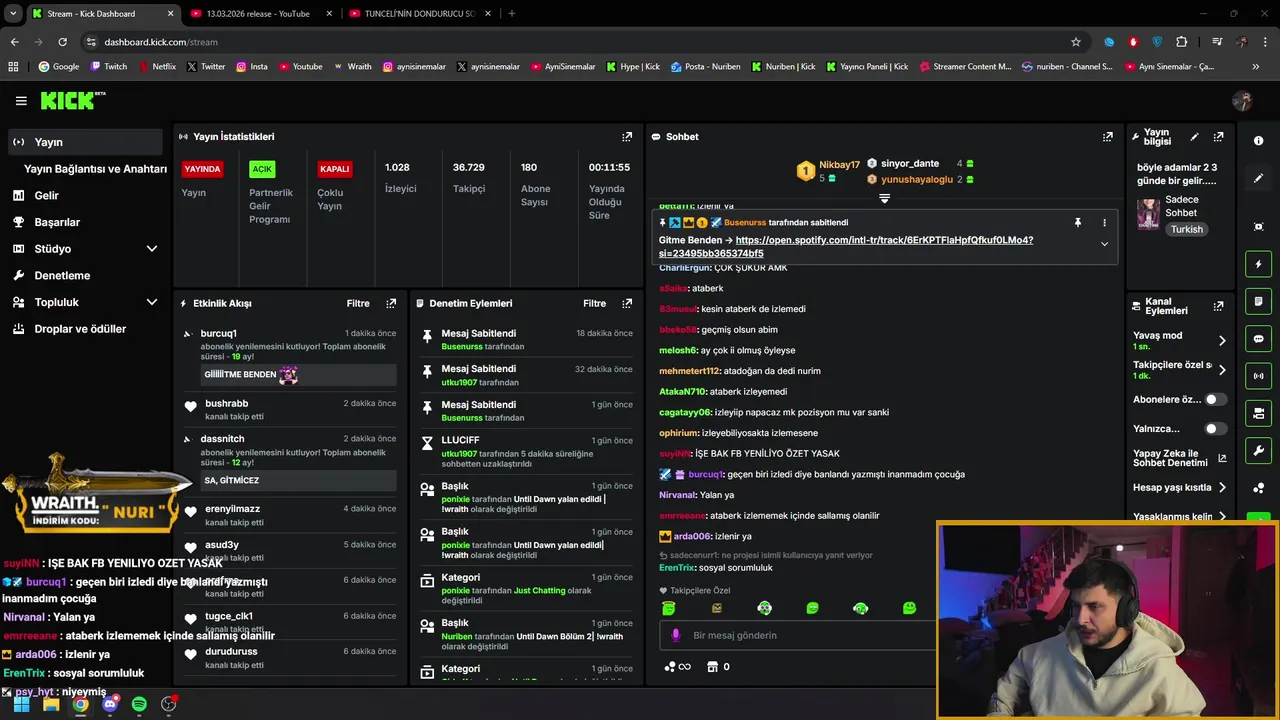Screen dimensions: 1280x720
Task: Open the channel points icon below the chat input
Action: point(677,667)
